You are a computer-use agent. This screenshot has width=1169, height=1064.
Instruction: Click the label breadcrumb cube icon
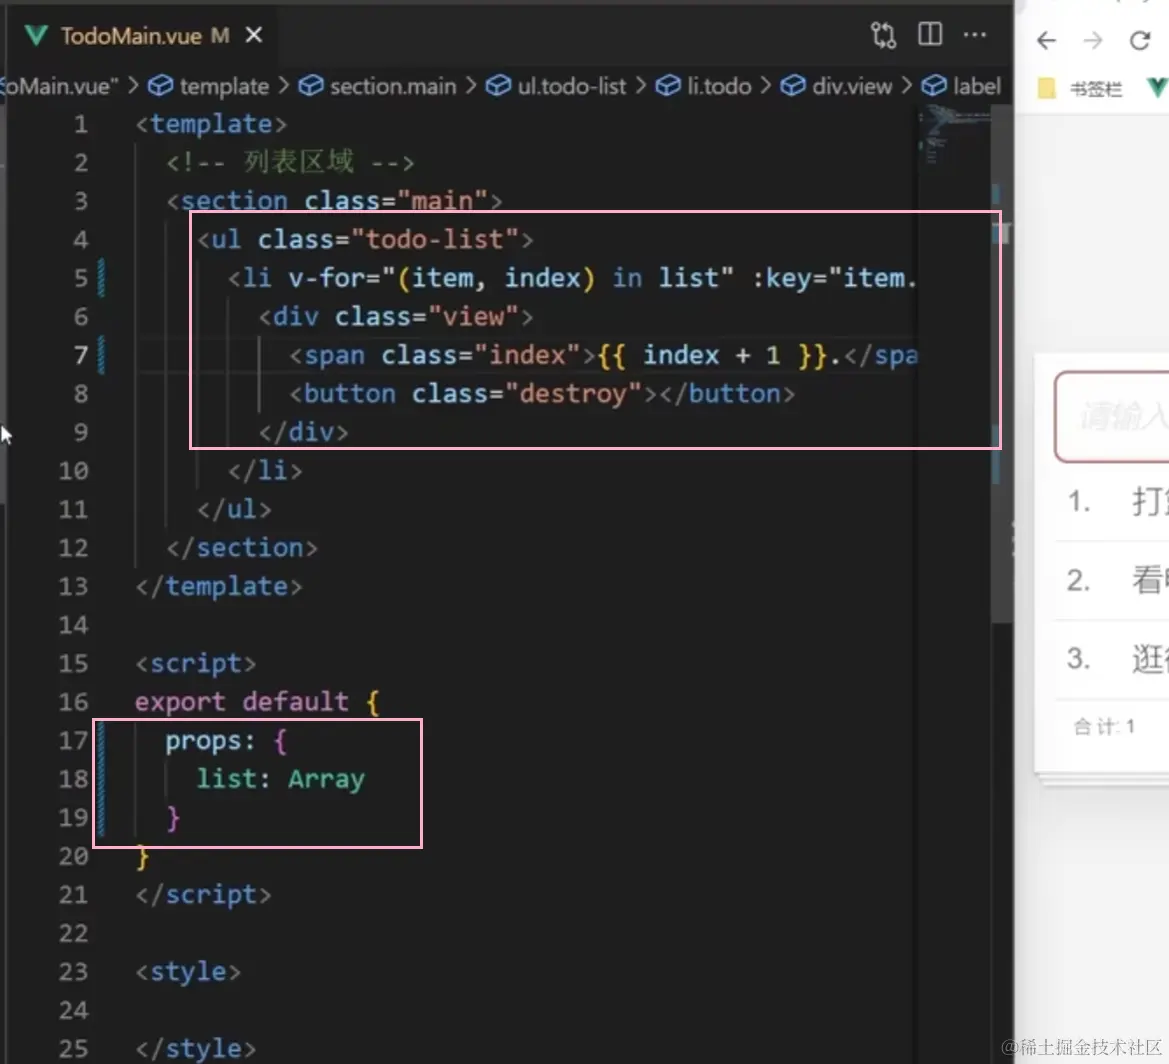pyautogui.click(x=934, y=86)
